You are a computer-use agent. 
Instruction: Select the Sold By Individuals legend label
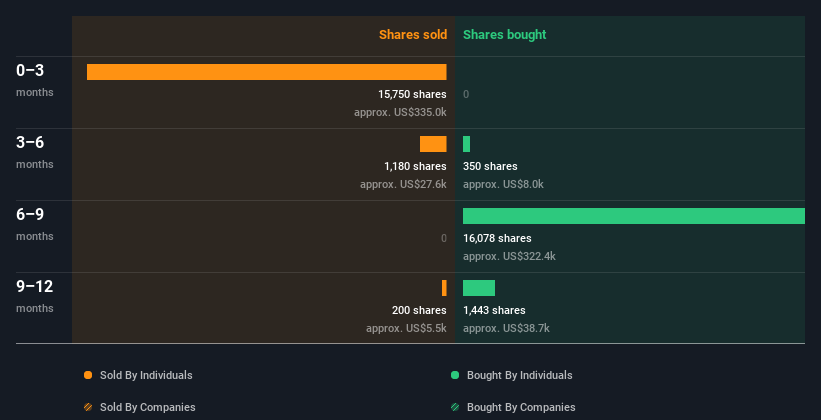[146, 375]
